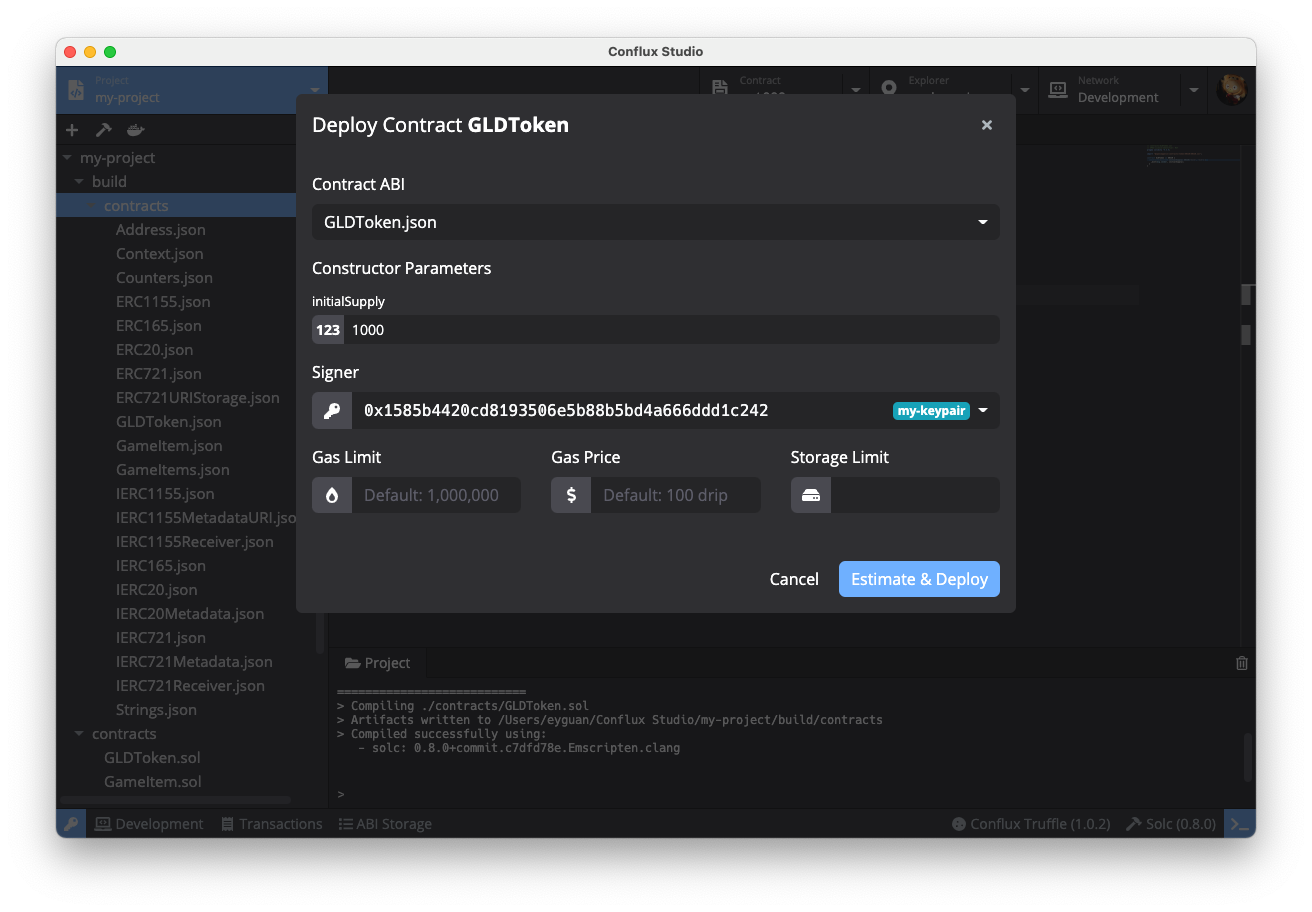
Task: Toggle the terminal icon in status bar
Action: (1240, 824)
